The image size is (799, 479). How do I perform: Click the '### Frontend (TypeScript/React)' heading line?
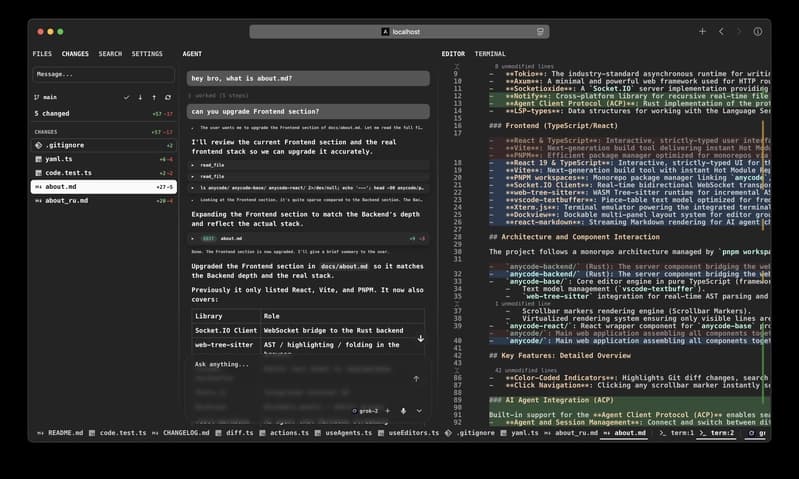(x=553, y=125)
